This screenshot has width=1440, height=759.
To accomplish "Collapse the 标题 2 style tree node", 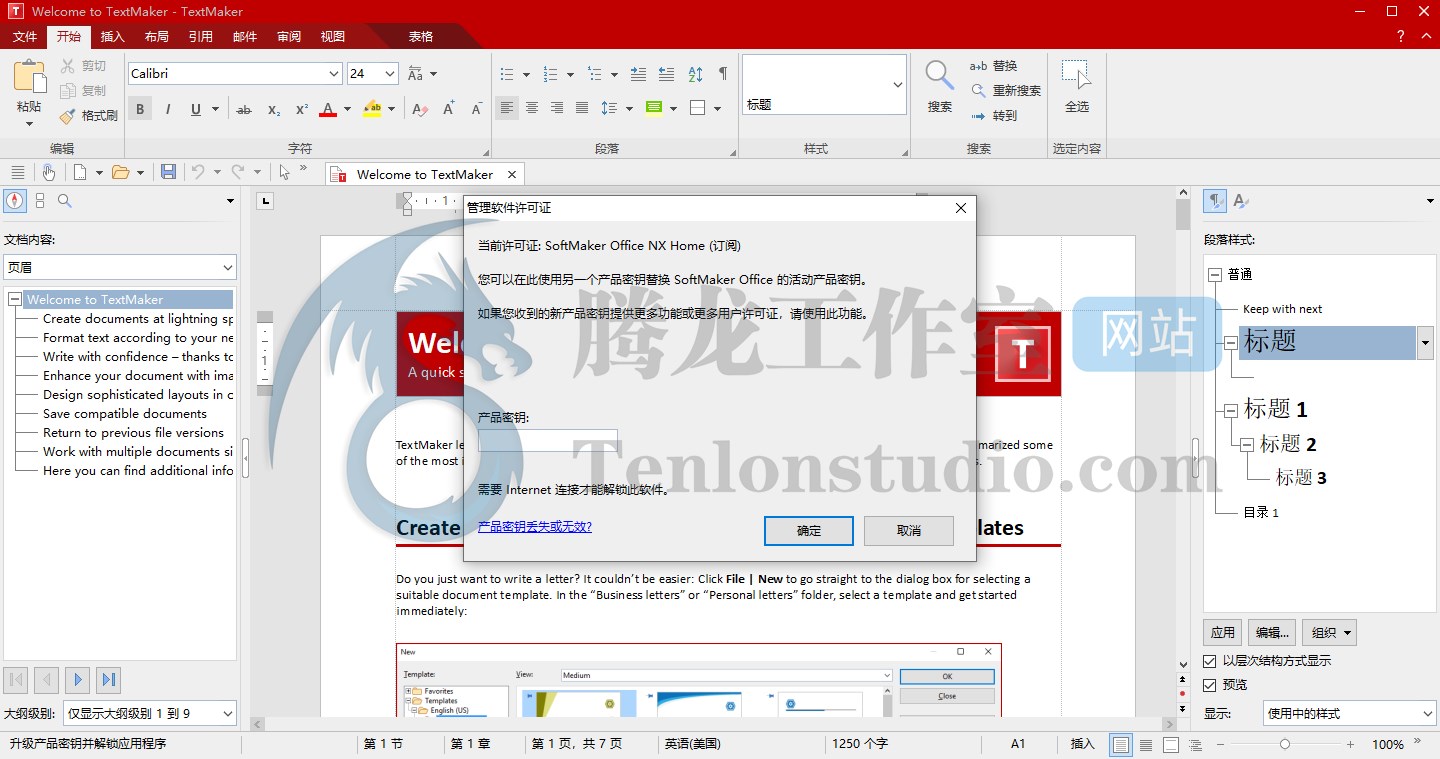I will [x=1246, y=444].
